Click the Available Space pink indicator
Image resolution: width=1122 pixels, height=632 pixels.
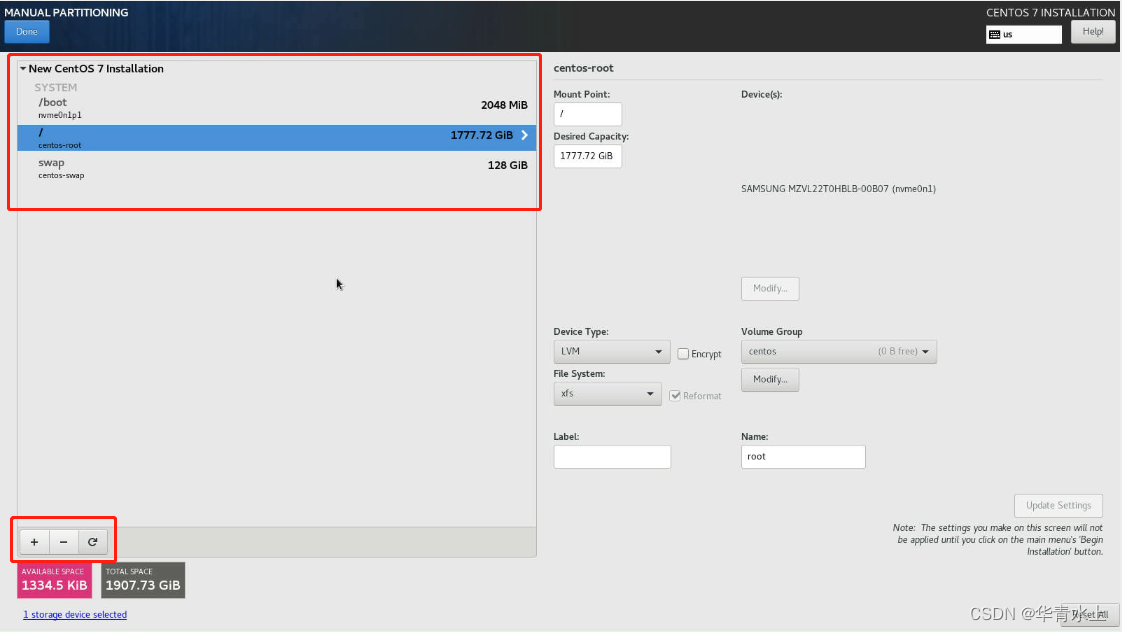(54, 580)
